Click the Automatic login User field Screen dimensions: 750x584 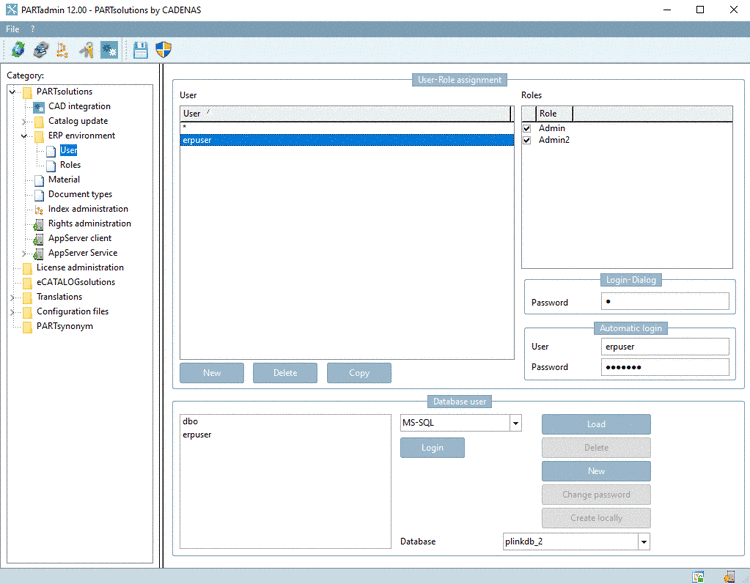pyautogui.click(x=665, y=347)
